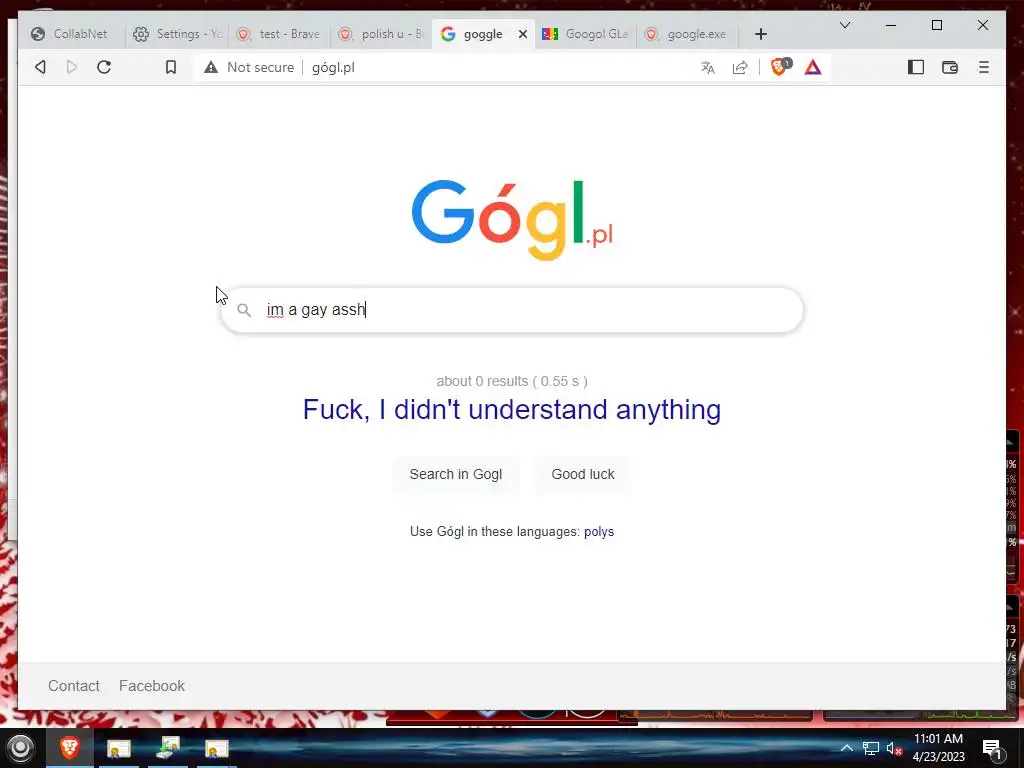Open the polys language link
The width and height of the screenshot is (1024, 768).
(x=599, y=532)
